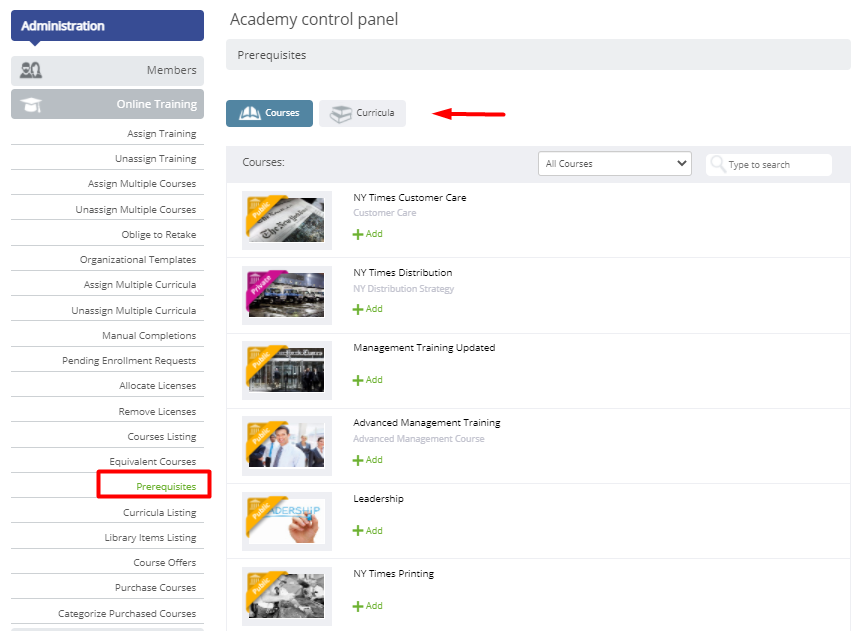Click Management Training Updated title
The width and height of the screenshot is (857, 631).
[x=424, y=347]
